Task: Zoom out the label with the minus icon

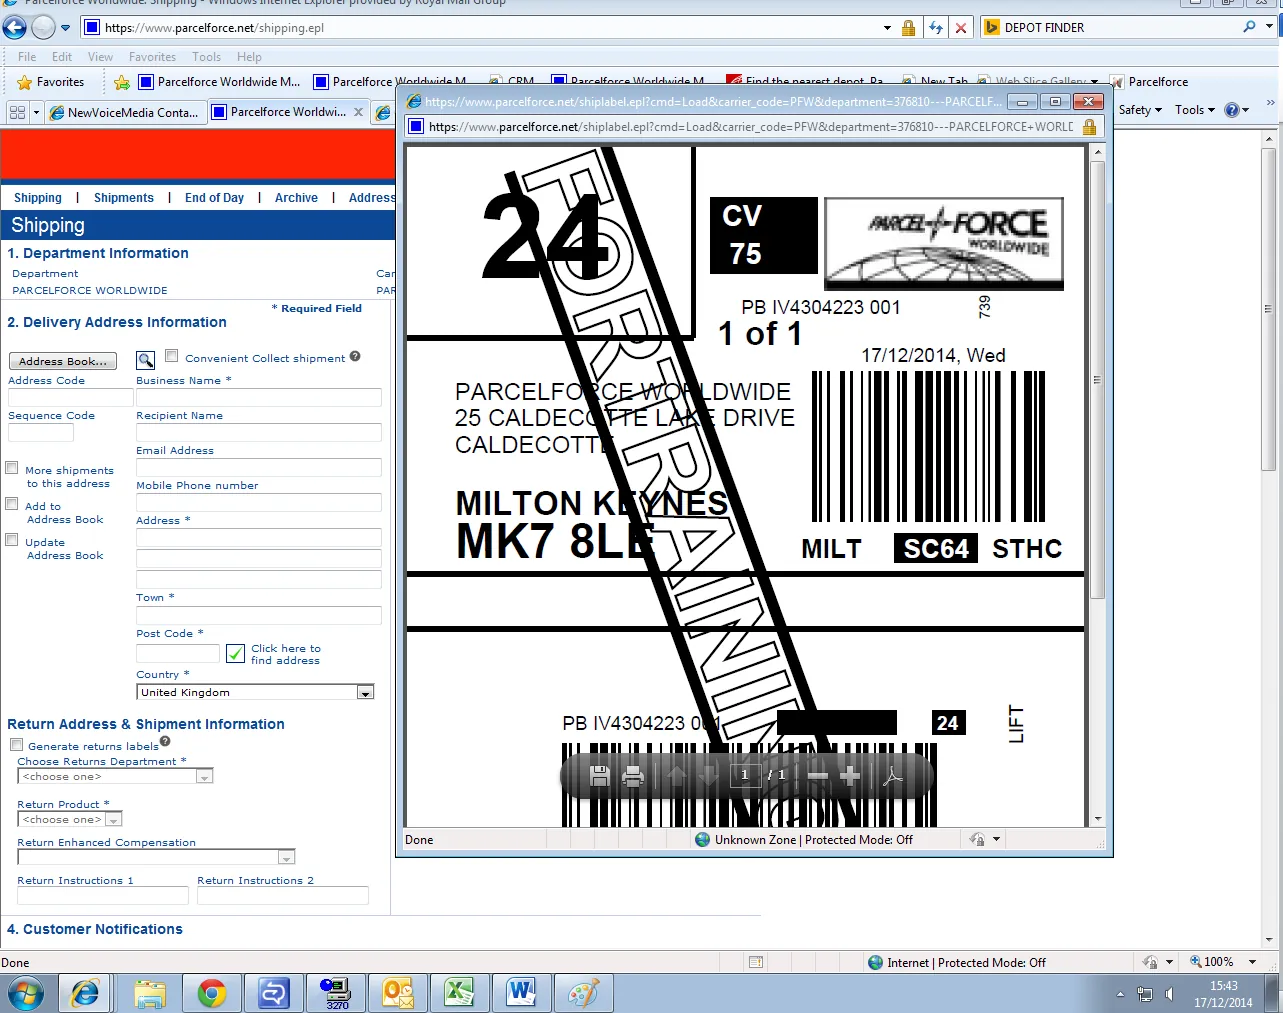Action: 818,775
